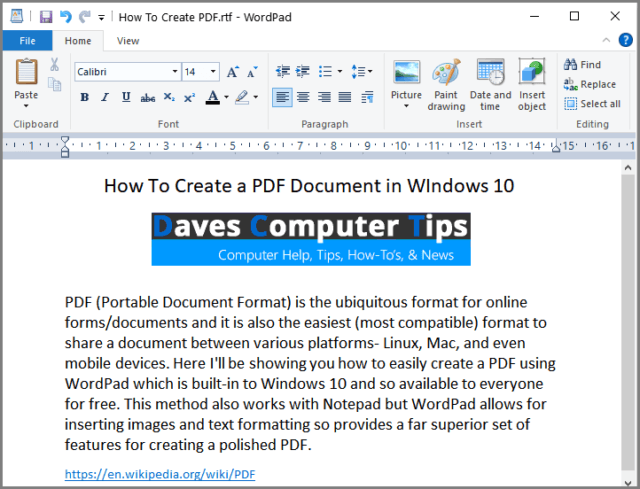Insert a Picture
The width and height of the screenshot is (640, 489).
[x=407, y=78]
